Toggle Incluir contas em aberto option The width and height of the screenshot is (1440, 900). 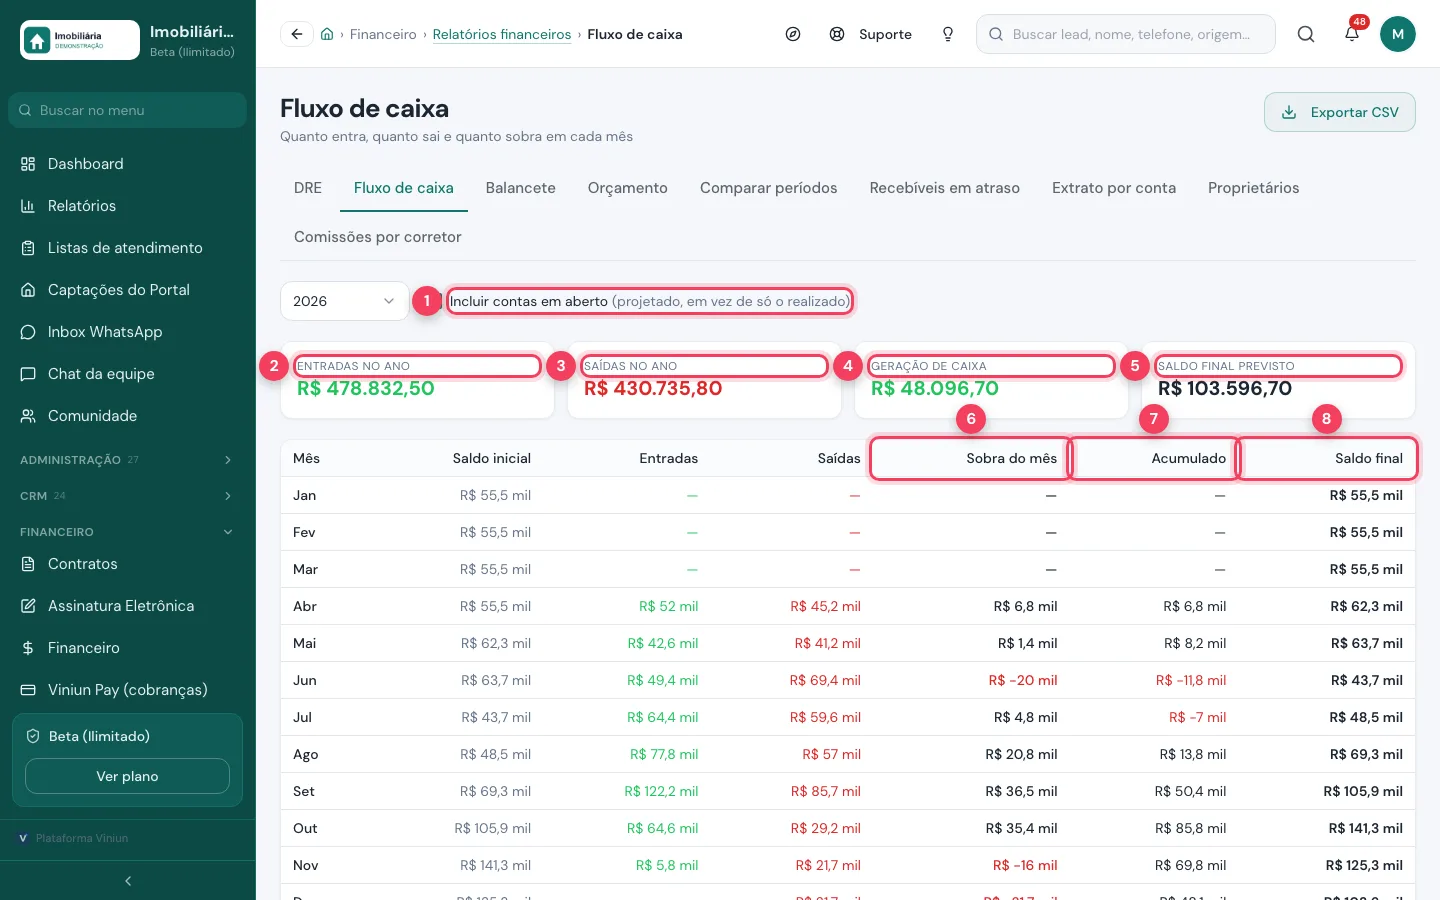650,301
